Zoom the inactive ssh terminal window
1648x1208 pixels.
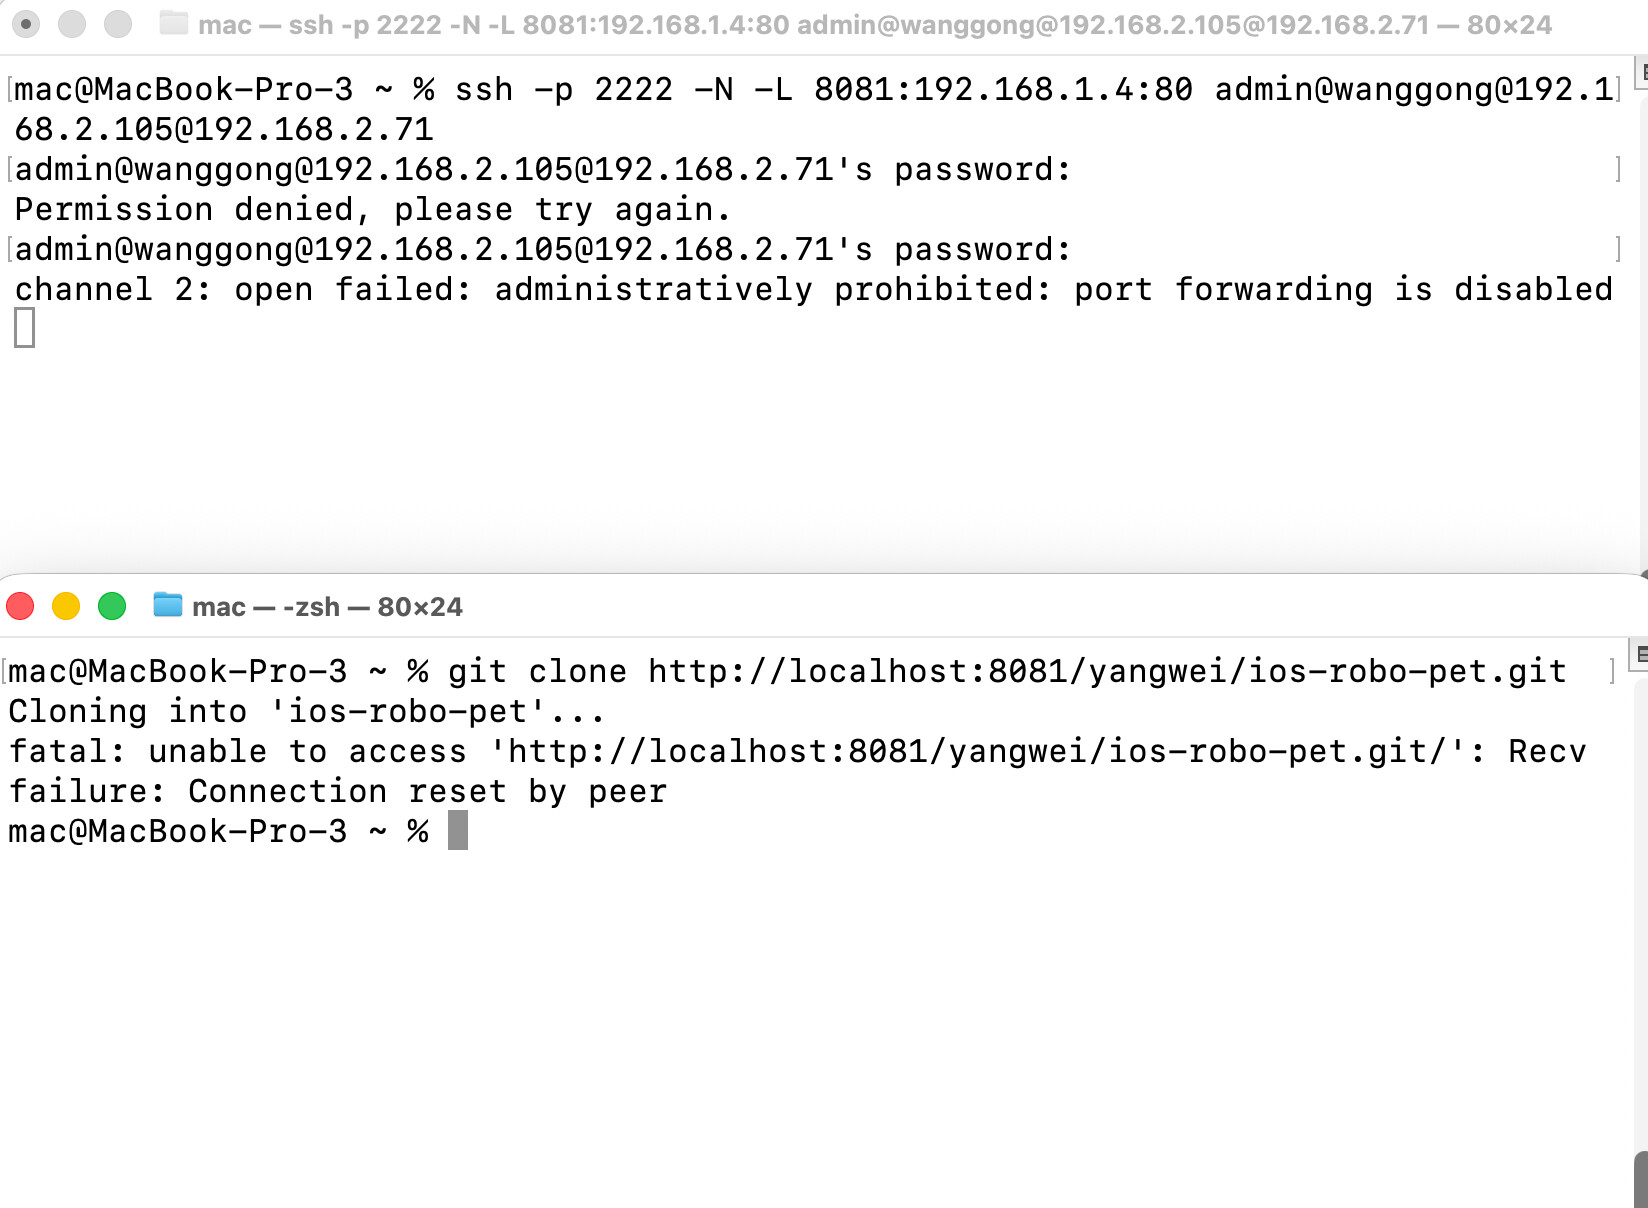(118, 24)
